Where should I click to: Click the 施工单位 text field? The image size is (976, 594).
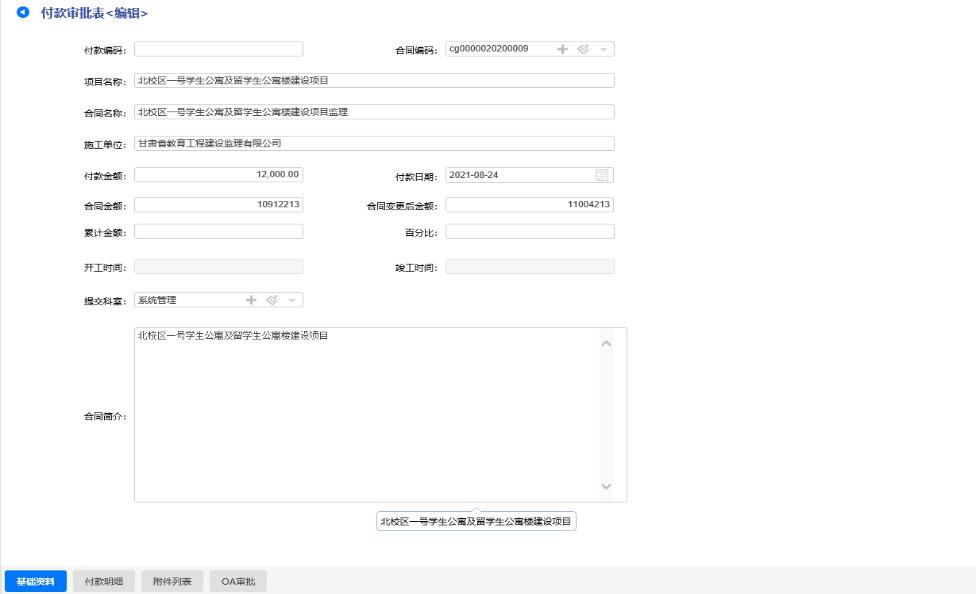coord(373,143)
